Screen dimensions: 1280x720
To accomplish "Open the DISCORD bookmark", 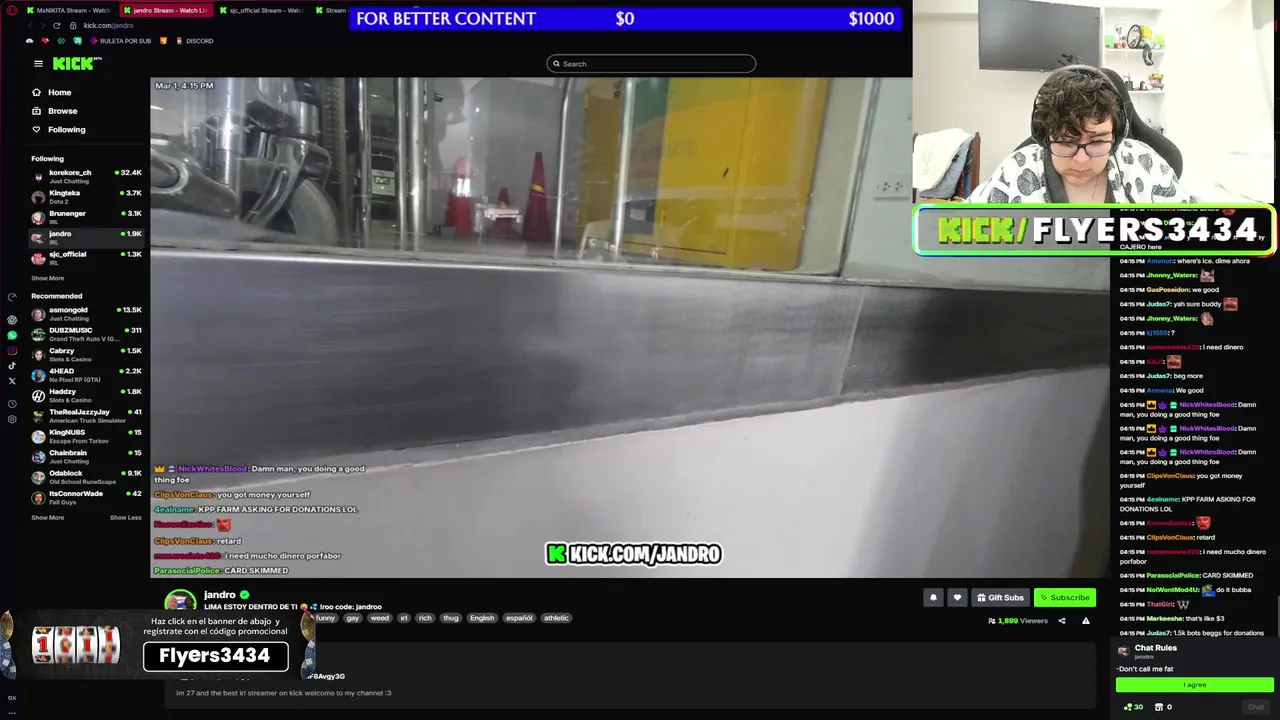I will point(194,41).
